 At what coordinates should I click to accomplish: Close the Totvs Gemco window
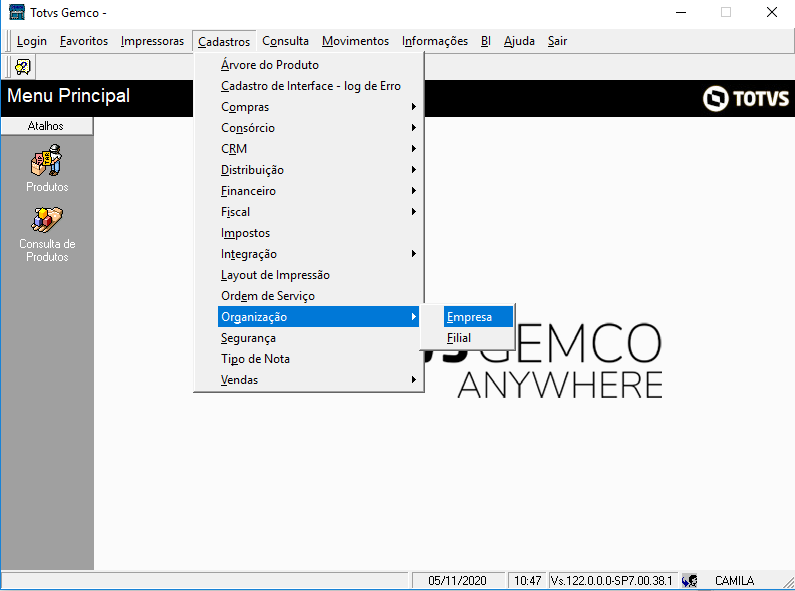click(772, 12)
